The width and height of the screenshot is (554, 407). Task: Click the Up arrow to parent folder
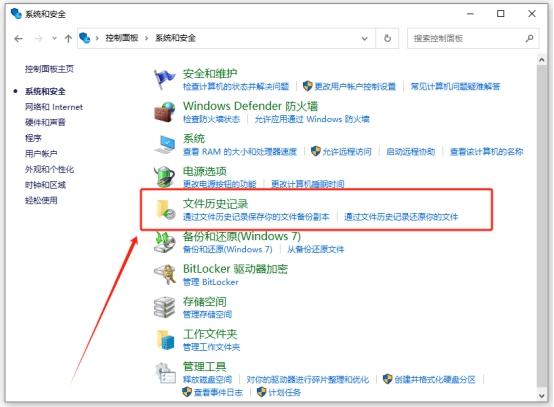tap(69, 38)
